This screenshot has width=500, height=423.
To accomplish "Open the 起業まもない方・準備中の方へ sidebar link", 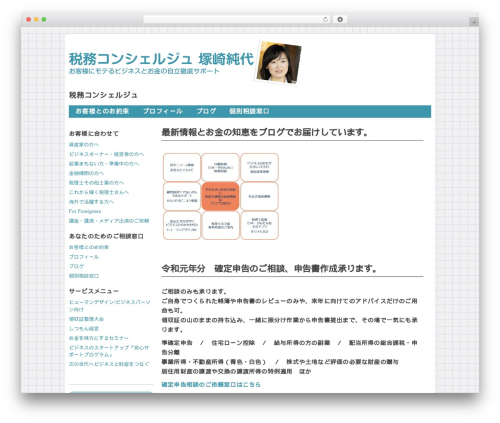I will coord(104,164).
